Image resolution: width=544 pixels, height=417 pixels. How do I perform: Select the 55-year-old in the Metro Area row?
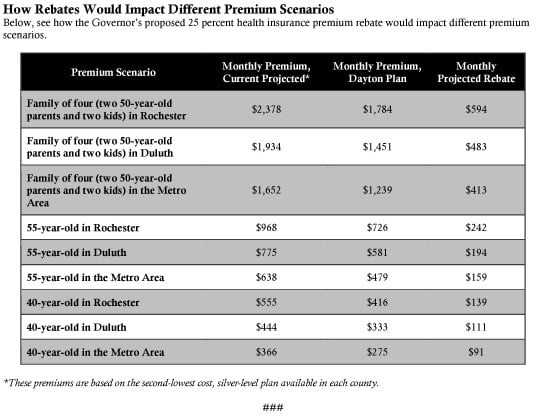273,278
